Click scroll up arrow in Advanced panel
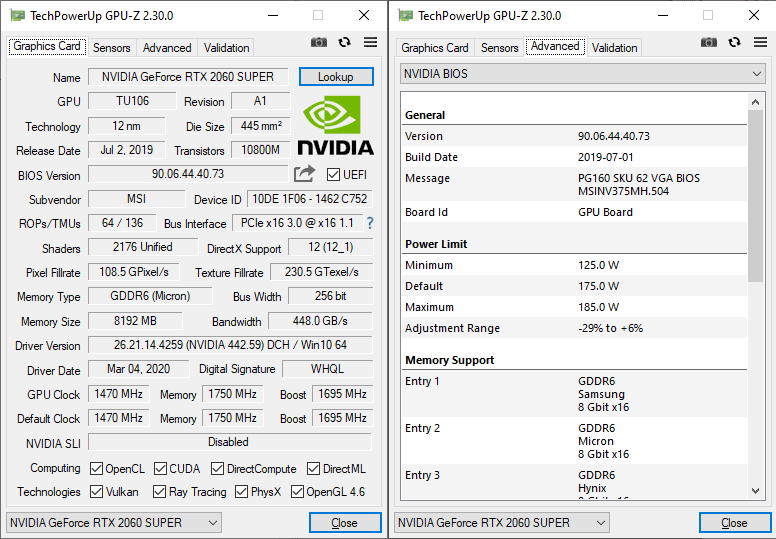The width and height of the screenshot is (776, 539). (755, 102)
